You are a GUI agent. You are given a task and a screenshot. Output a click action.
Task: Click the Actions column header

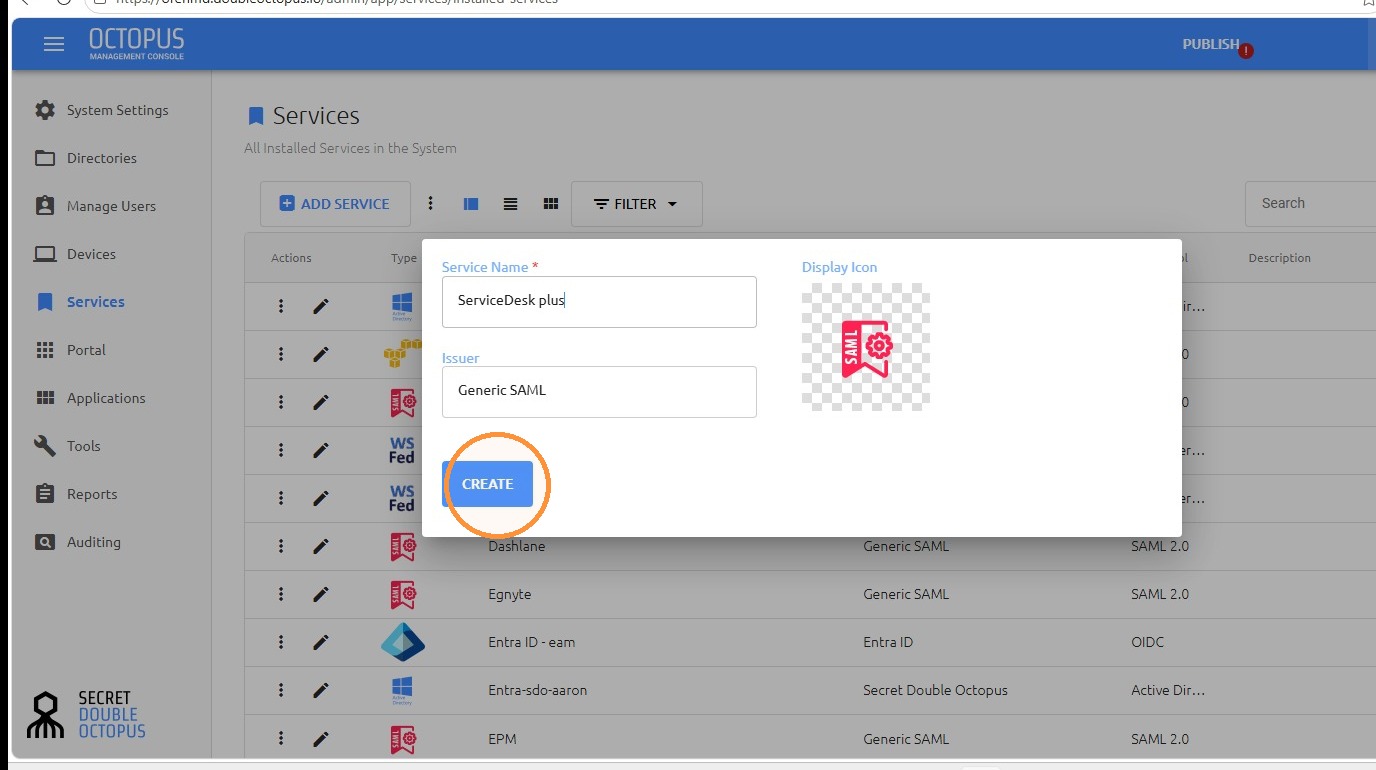[291, 258]
